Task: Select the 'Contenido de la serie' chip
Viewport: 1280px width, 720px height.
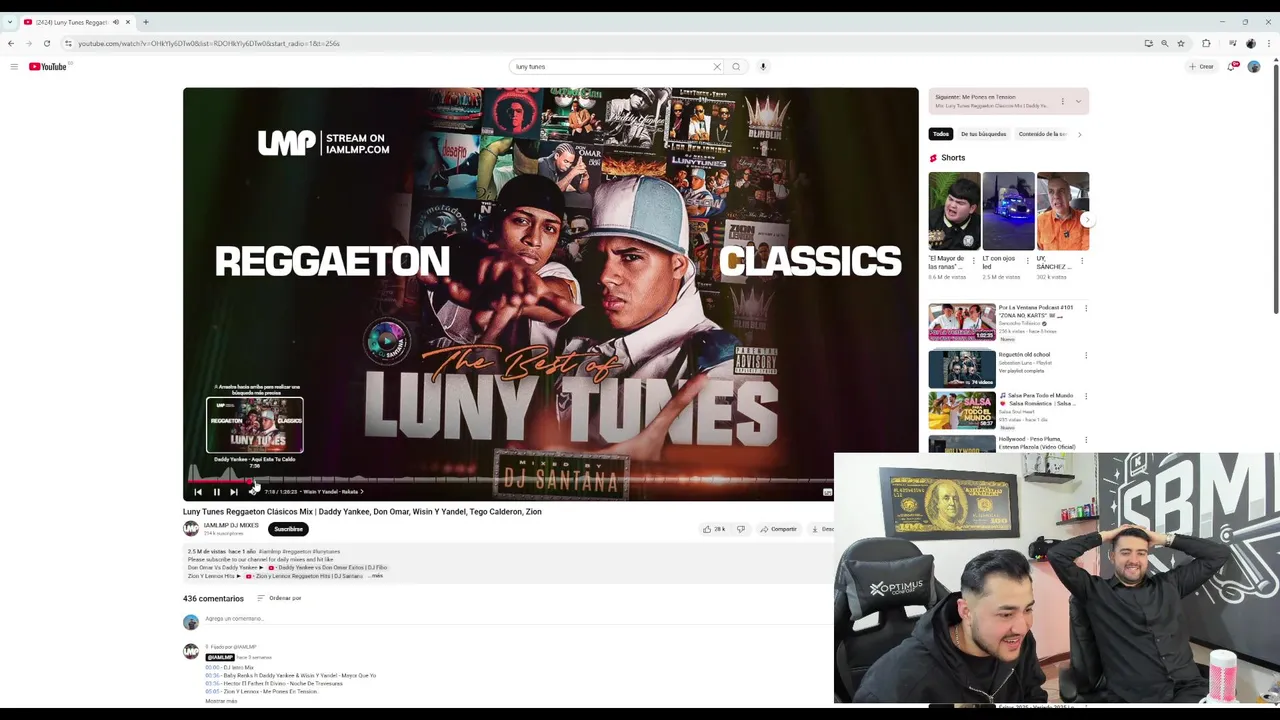Action: [x=1043, y=134]
